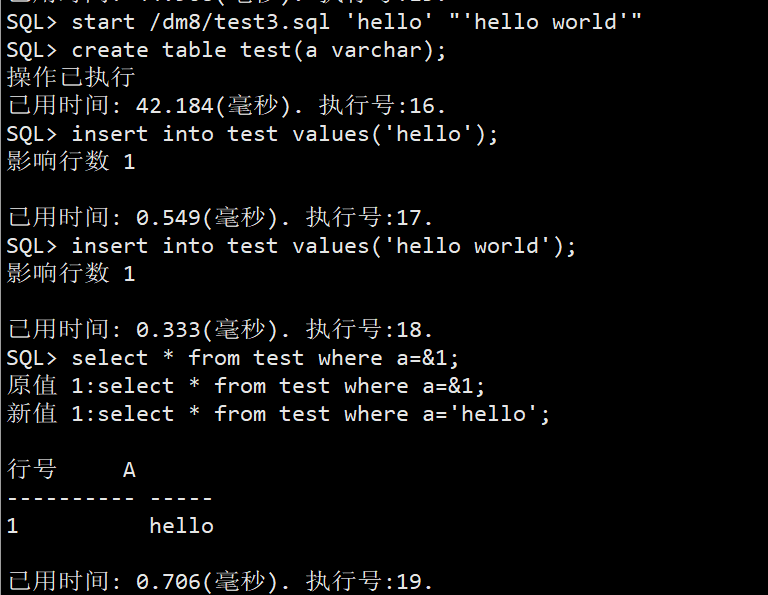Click the insert values('hello world') statement
Image resolution: width=768 pixels, height=595 pixels.
(324, 245)
